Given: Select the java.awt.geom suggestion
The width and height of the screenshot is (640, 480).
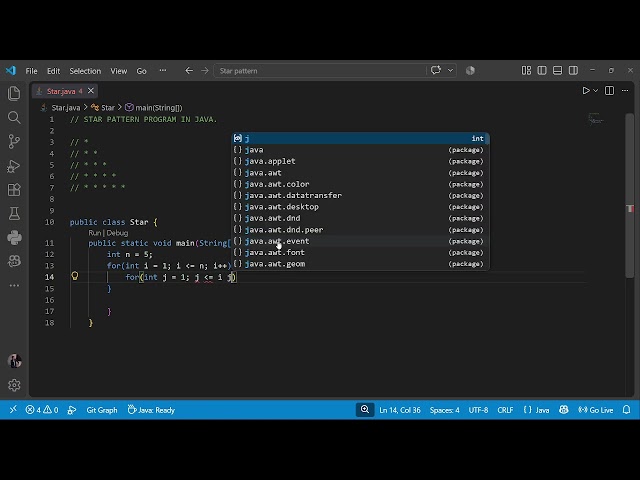Looking at the screenshot, I should pos(360,264).
